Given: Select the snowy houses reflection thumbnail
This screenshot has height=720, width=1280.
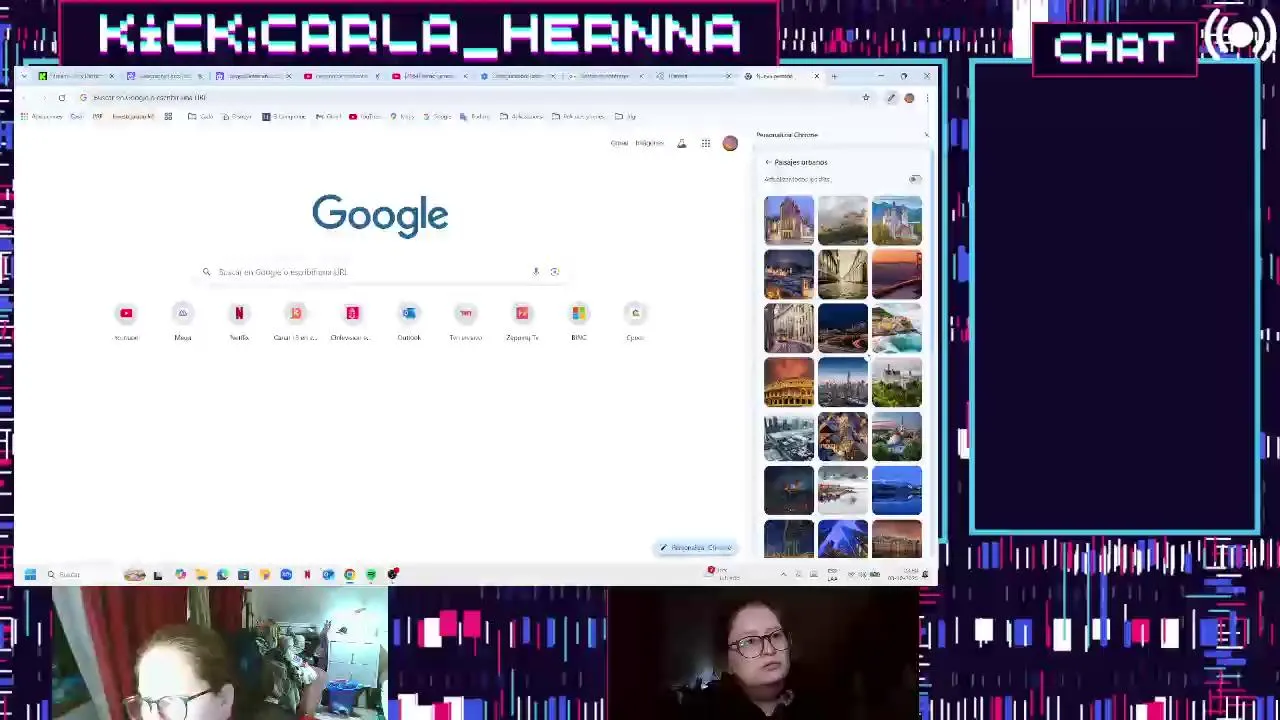Looking at the screenshot, I should [843, 491].
